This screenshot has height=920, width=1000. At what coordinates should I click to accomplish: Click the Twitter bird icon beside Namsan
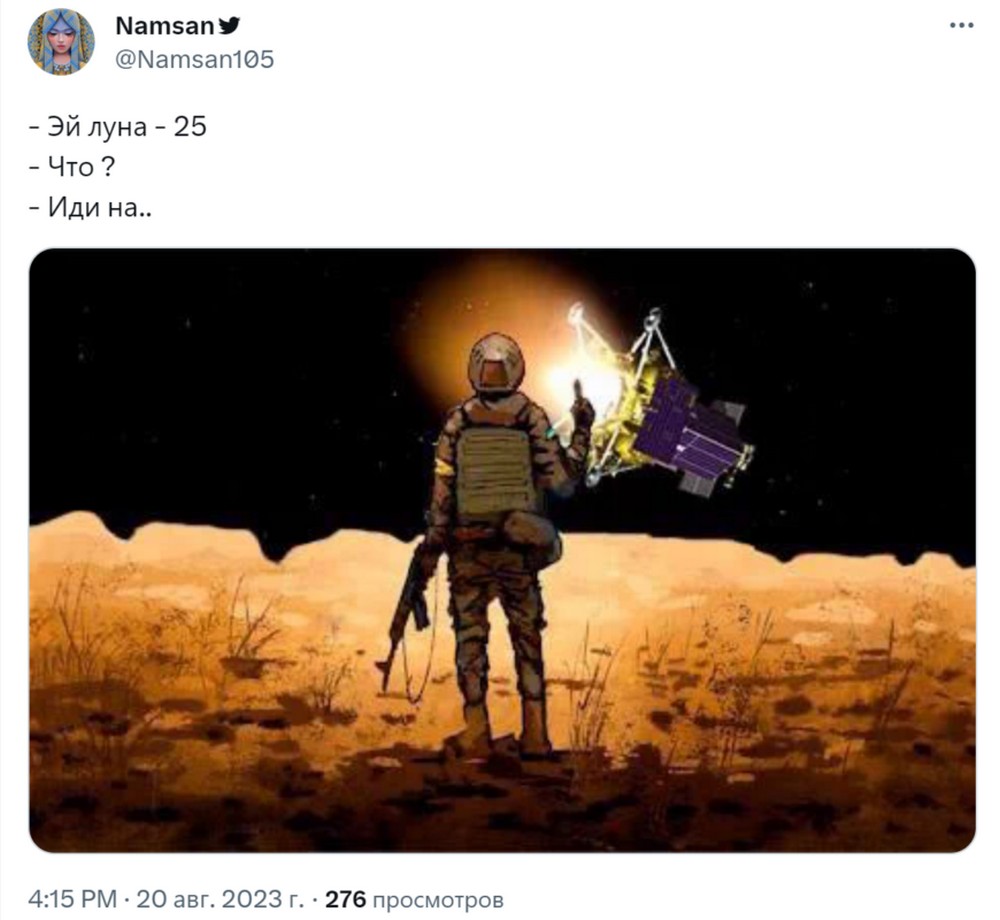pyautogui.click(x=229, y=26)
